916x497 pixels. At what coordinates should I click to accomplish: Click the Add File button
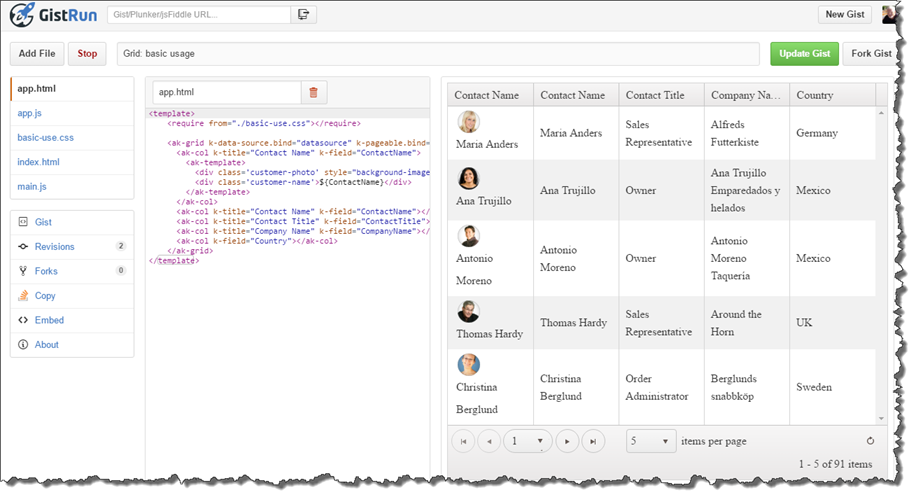[37, 54]
